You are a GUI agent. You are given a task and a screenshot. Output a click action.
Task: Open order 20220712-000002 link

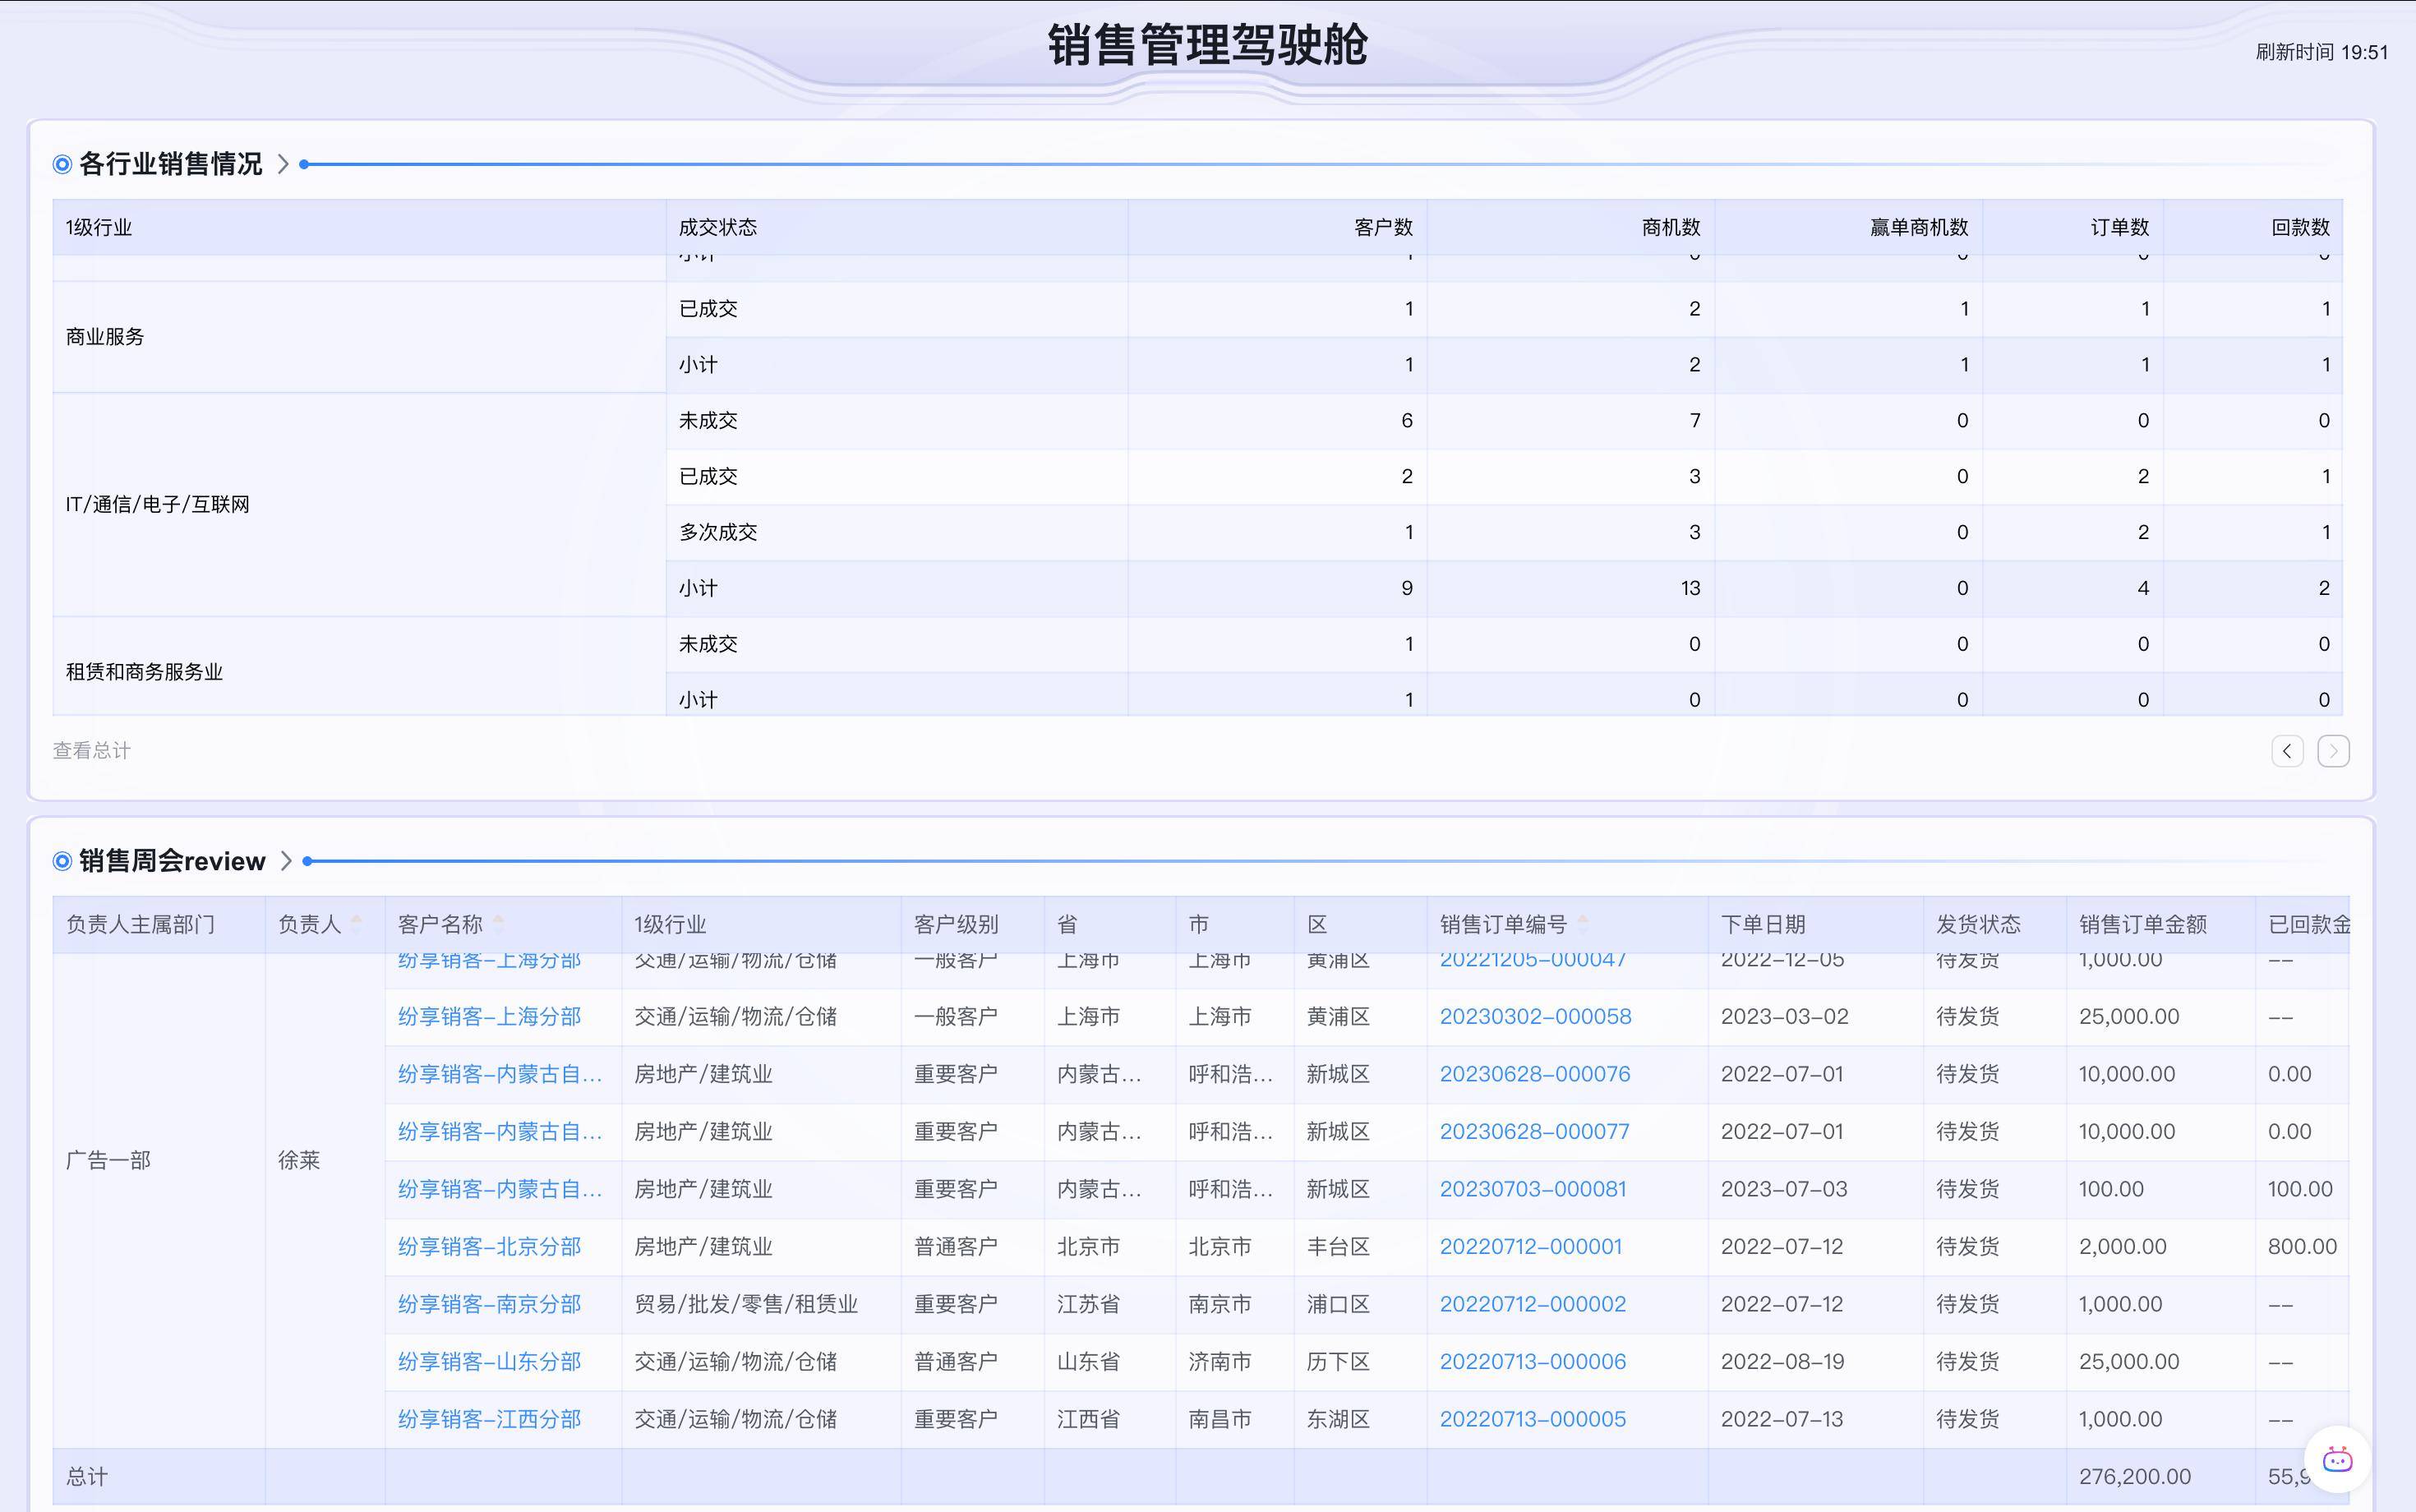pos(1532,1304)
